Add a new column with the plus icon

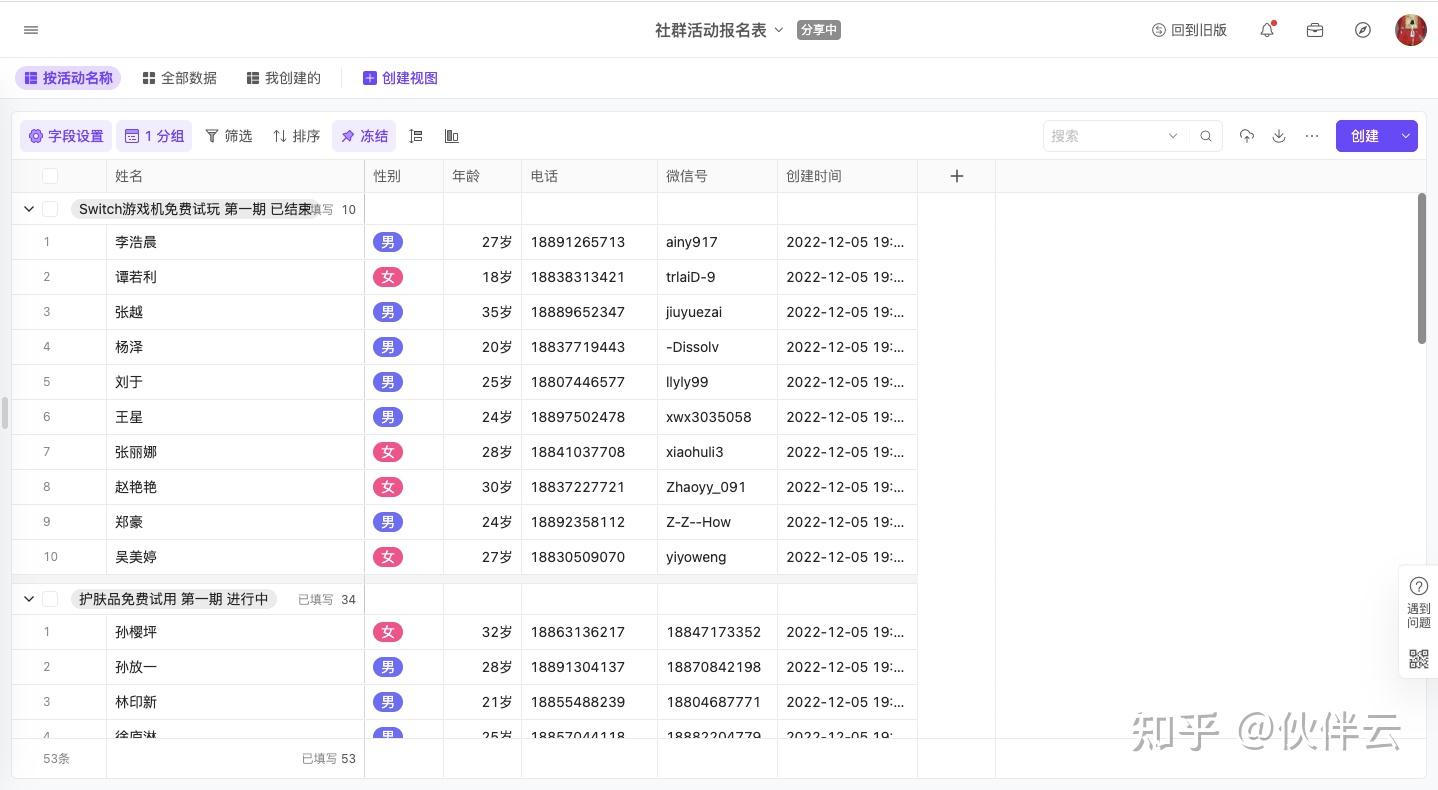point(957,176)
